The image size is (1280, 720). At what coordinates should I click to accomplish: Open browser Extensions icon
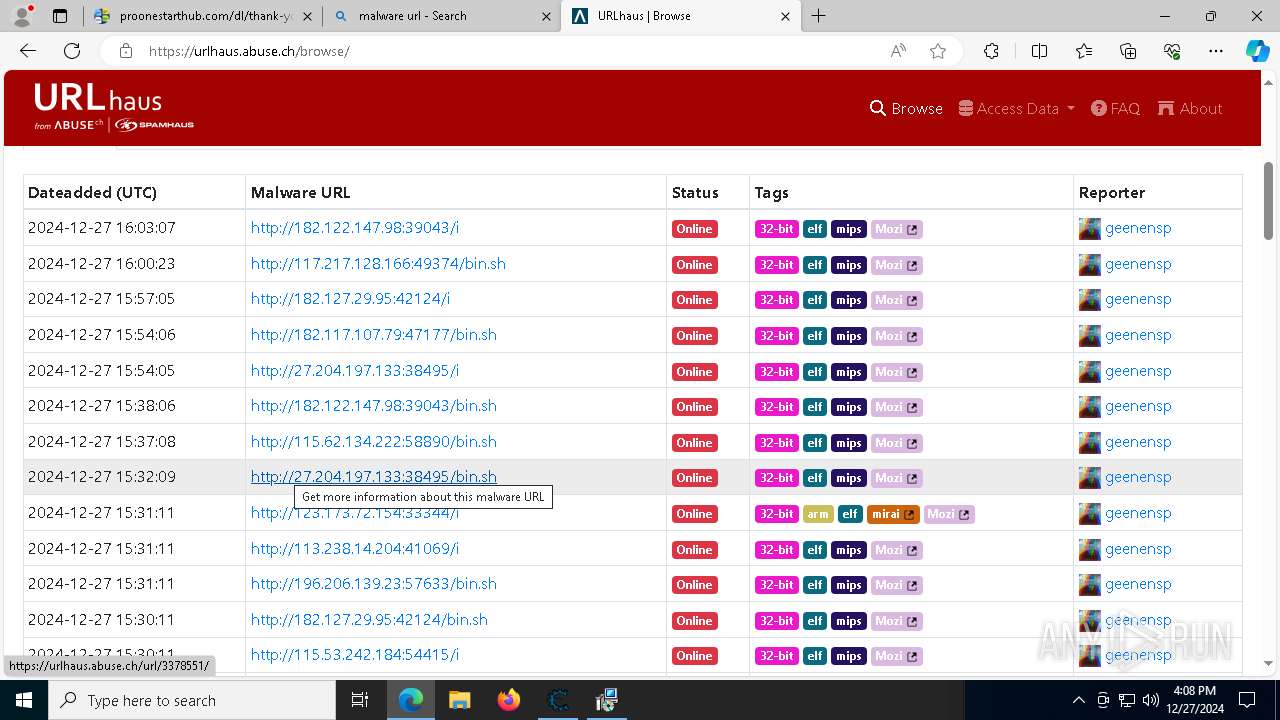tap(991, 51)
